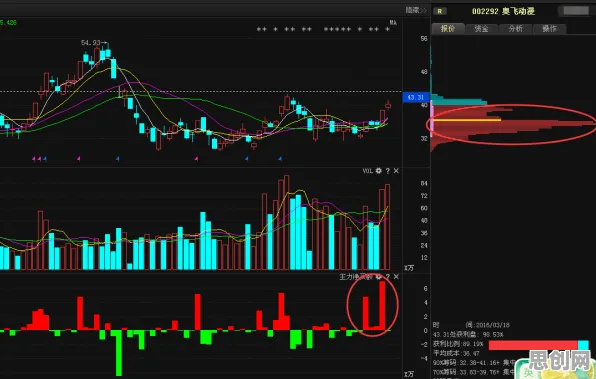Switch to the 资金 tab
Image resolution: width=596 pixels, height=379 pixels.
tap(482, 29)
